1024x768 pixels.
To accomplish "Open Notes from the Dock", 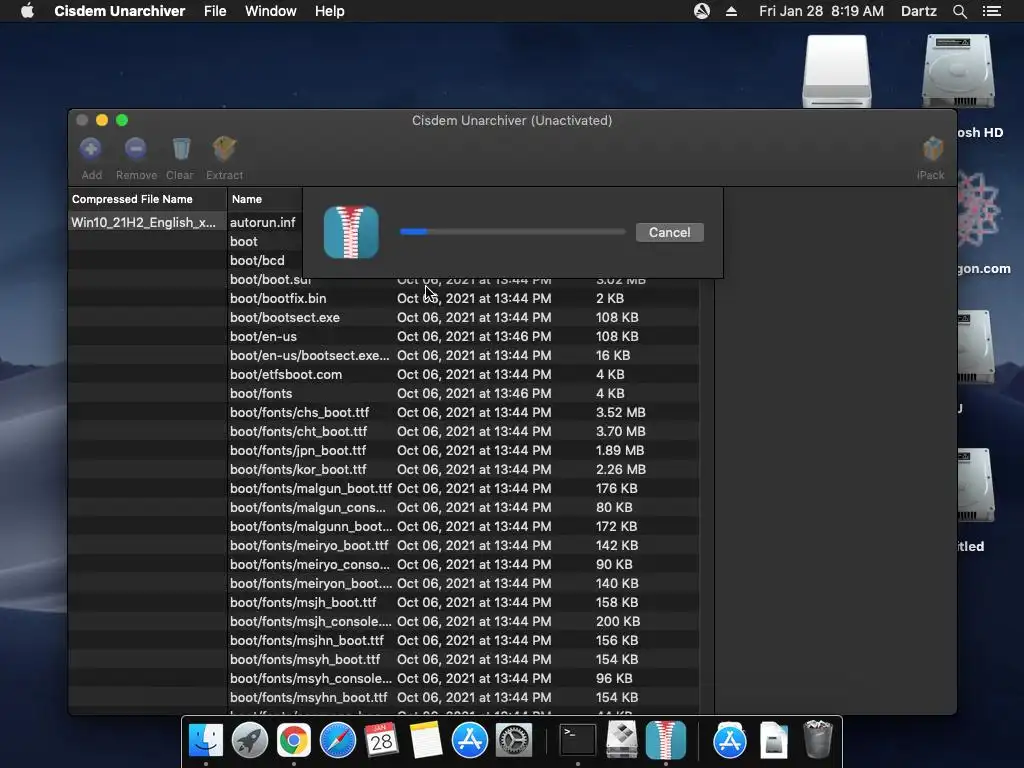I will 425,740.
